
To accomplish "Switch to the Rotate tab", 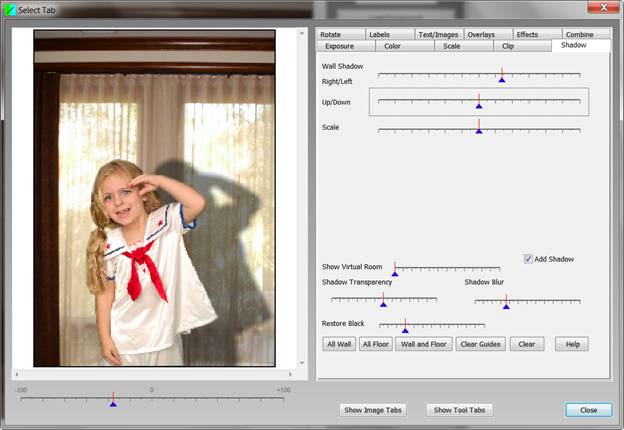I will coord(331,34).
